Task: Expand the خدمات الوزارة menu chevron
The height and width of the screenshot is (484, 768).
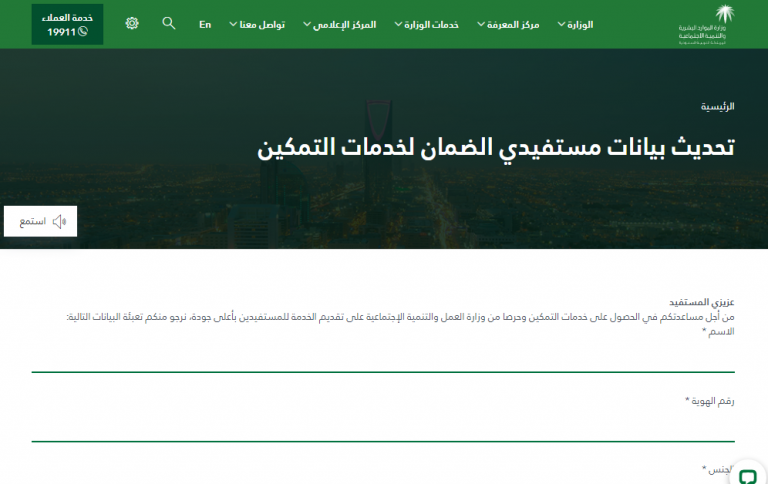Action: click(x=398, y=24)
